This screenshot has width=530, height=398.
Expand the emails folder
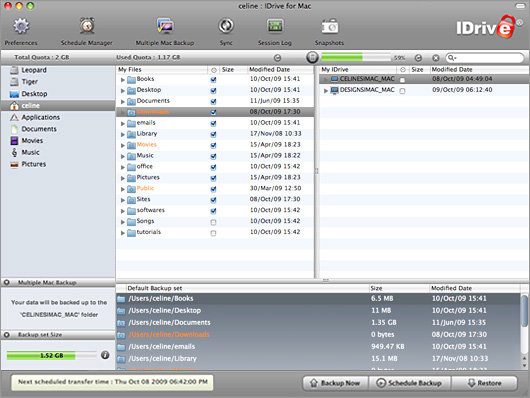coord(123,123)
